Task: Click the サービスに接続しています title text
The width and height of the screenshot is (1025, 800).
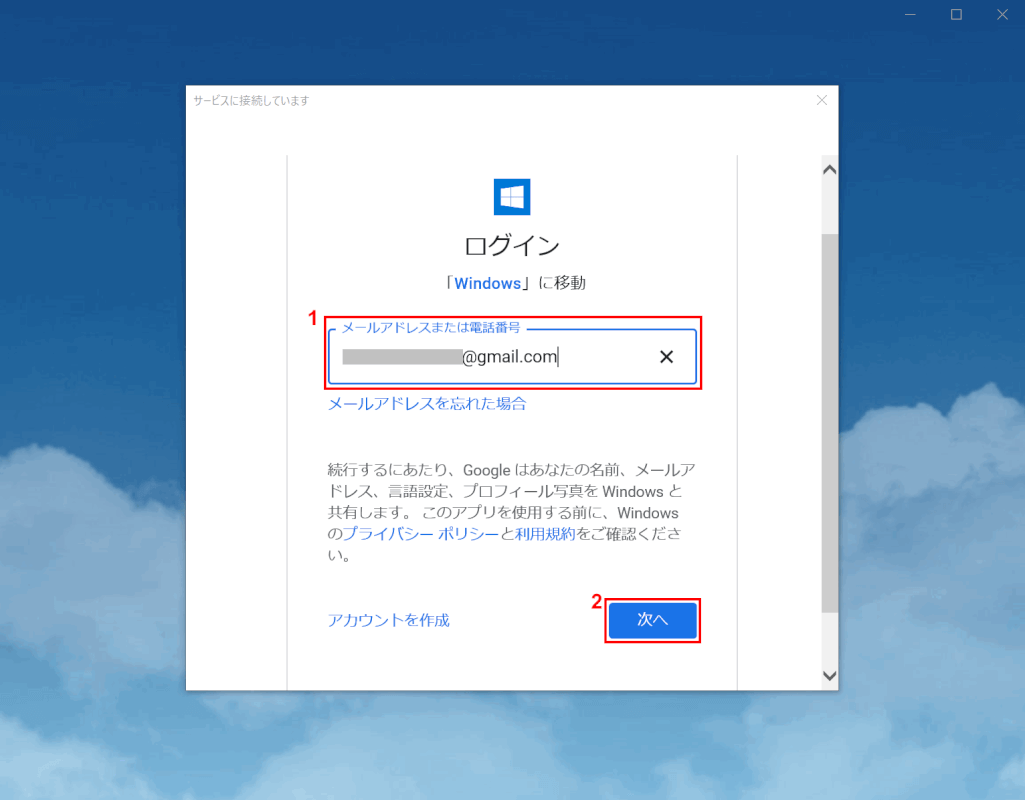Action: coord(251,101)
